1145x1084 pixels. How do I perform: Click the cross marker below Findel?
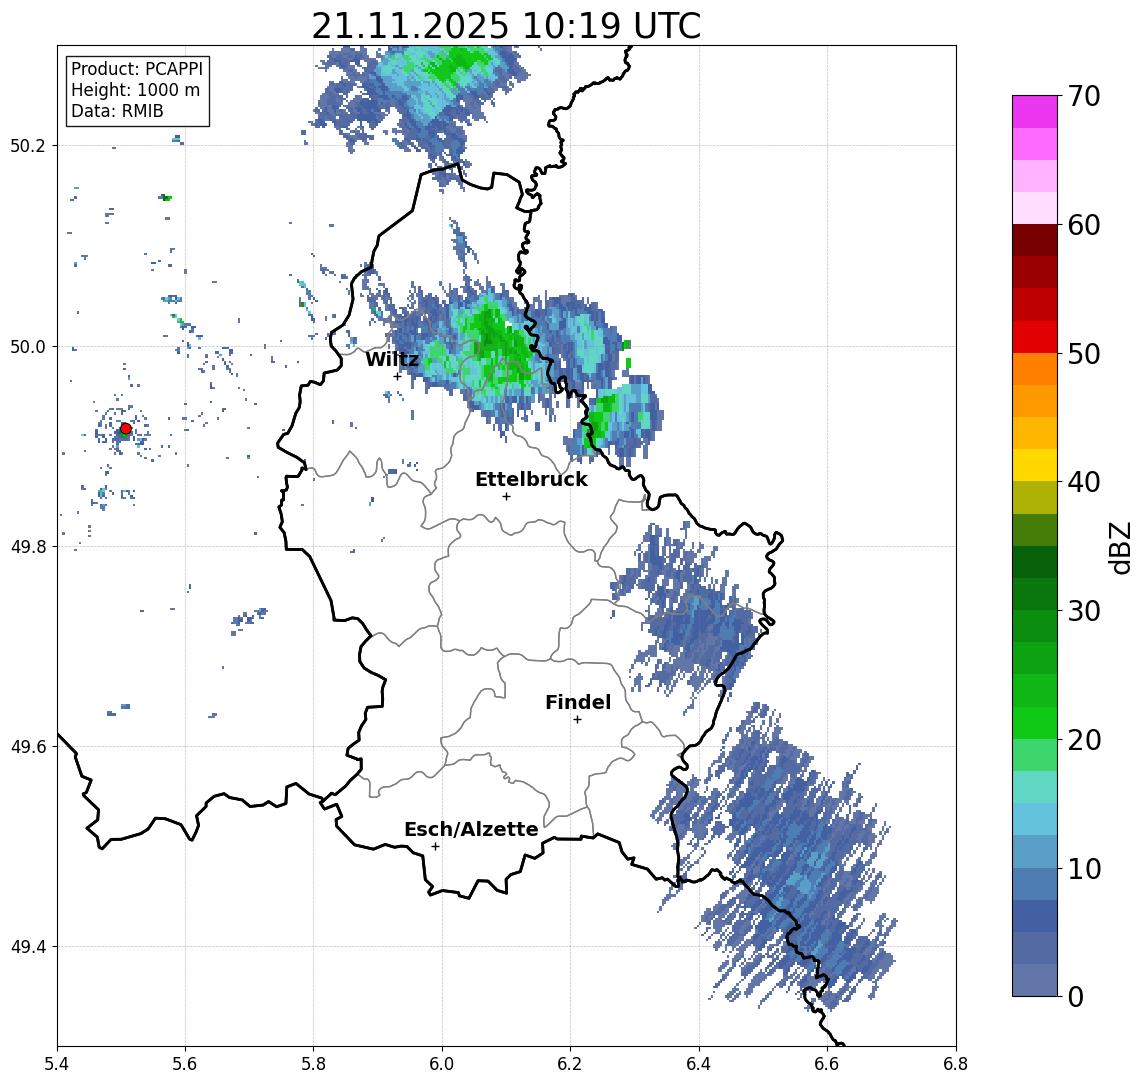pos(577,720)
